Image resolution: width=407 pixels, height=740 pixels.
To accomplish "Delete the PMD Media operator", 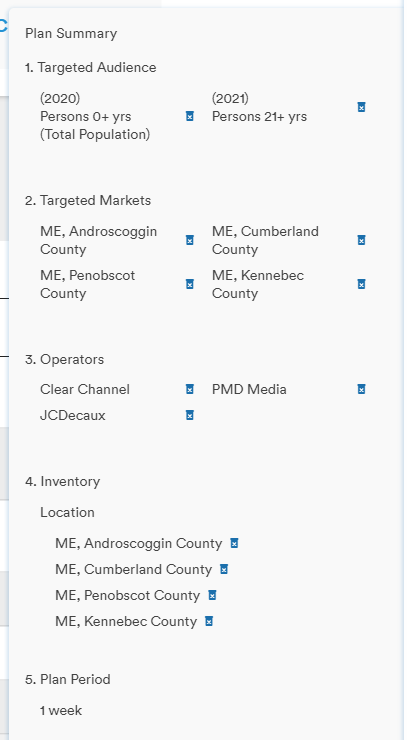I will (361, 389).
